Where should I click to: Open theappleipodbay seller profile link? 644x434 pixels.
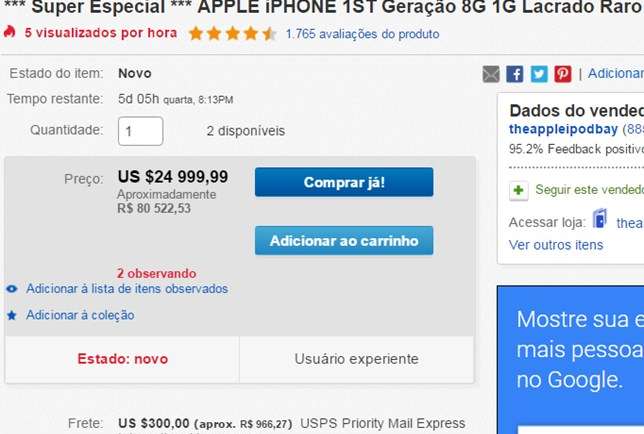tap(563, 129)
